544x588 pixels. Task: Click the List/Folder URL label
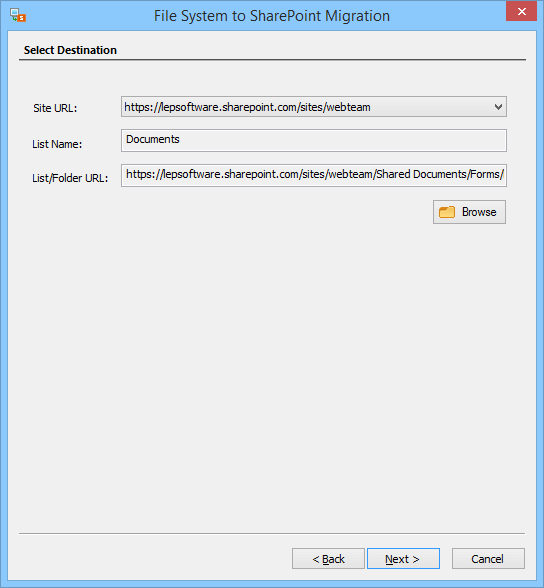point(70,178)
